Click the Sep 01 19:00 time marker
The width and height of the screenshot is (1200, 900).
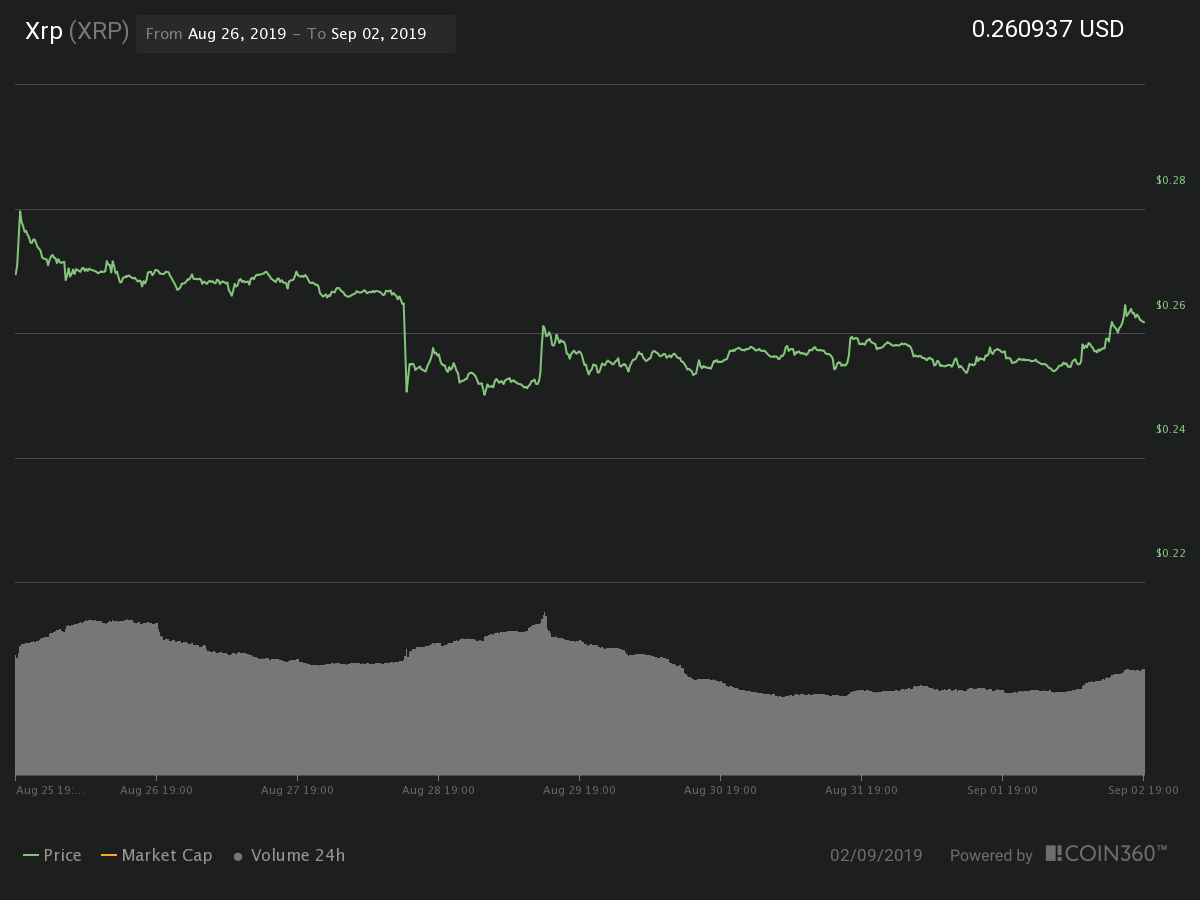[x=1002, y=790]
